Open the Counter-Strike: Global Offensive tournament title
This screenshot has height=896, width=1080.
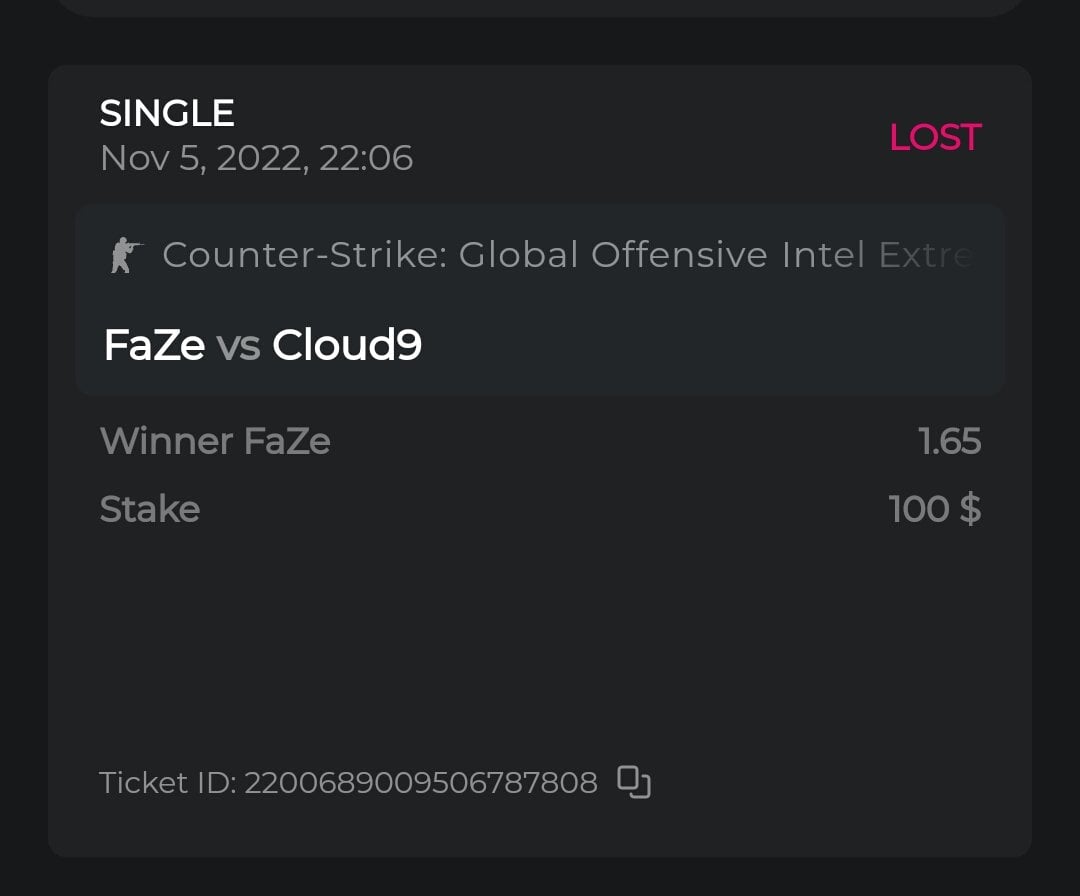(x=567, y=256)
